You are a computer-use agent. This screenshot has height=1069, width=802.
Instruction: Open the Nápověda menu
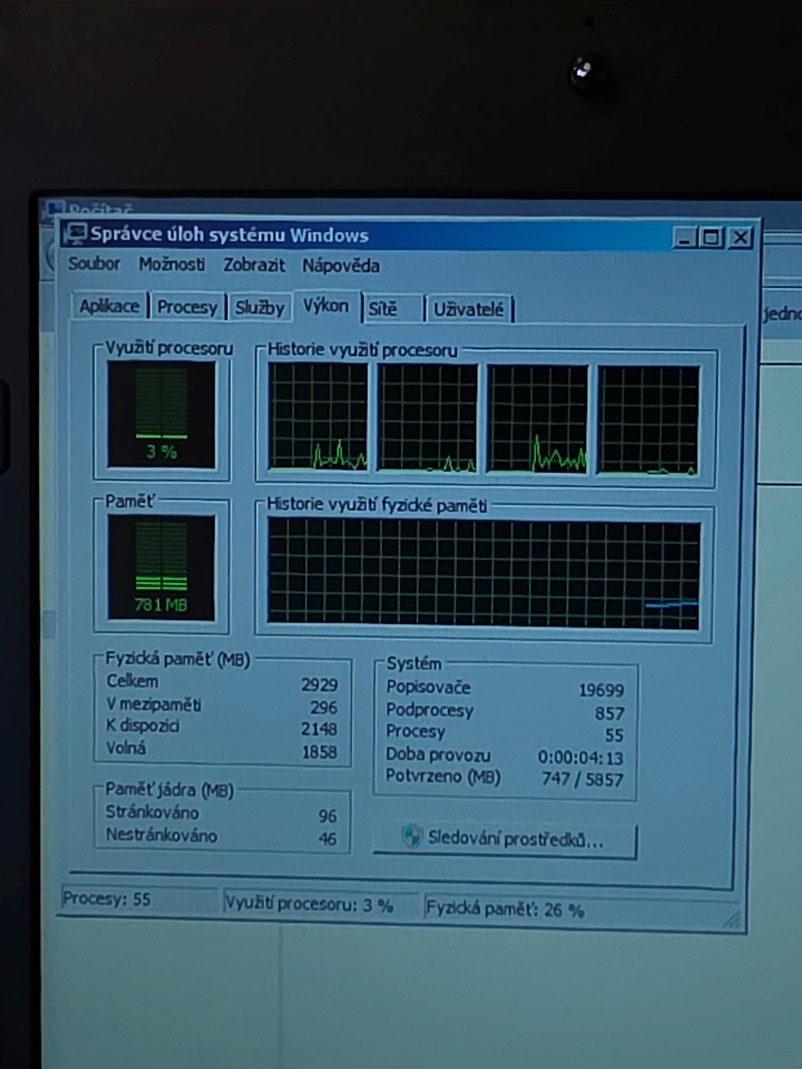(x=340, y=267)
